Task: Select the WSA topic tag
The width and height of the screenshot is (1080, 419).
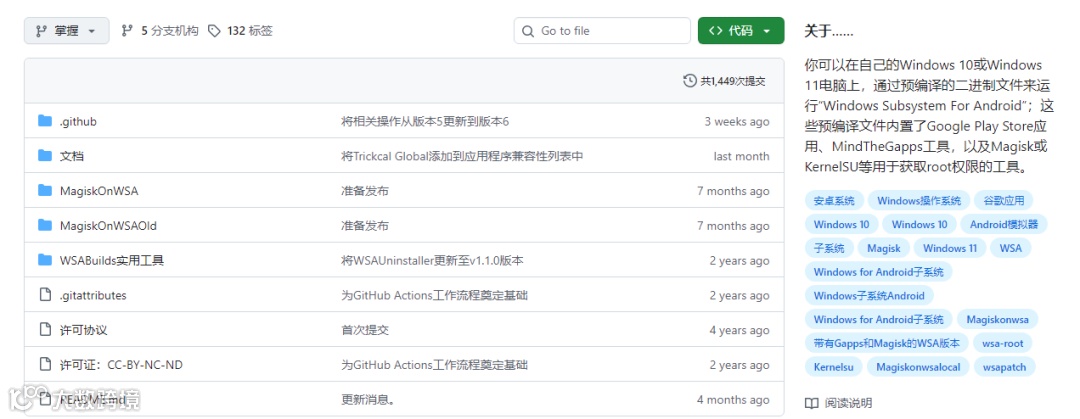Action: pos(1010,248)
